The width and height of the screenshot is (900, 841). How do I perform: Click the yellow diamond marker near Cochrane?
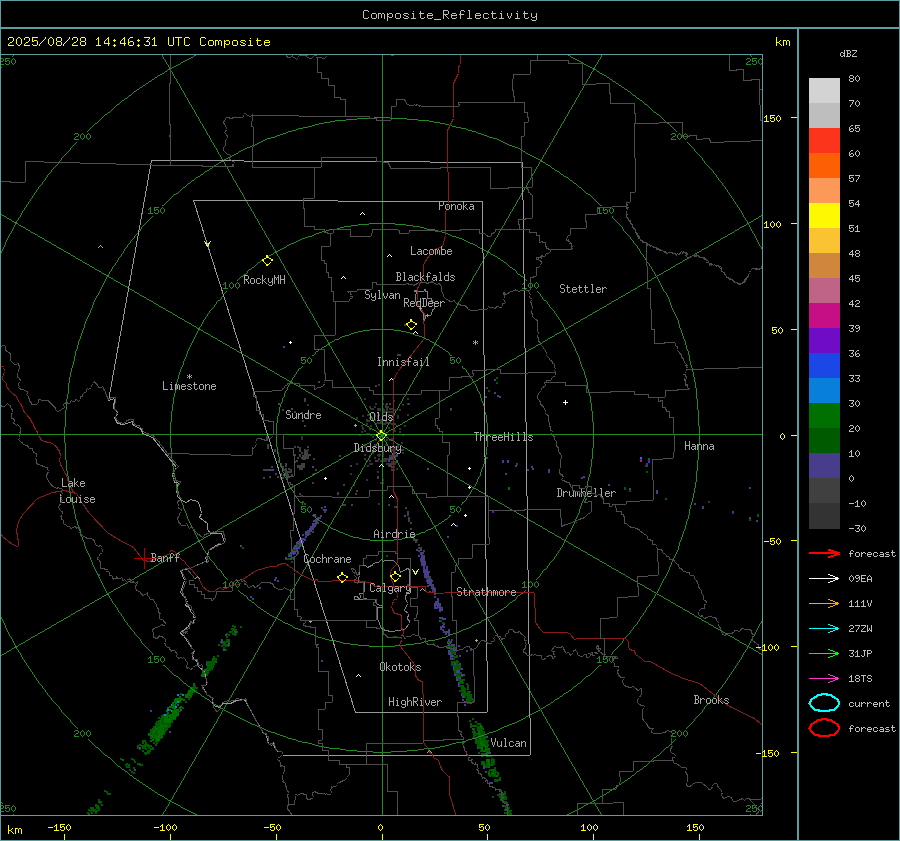coord(342,577)
